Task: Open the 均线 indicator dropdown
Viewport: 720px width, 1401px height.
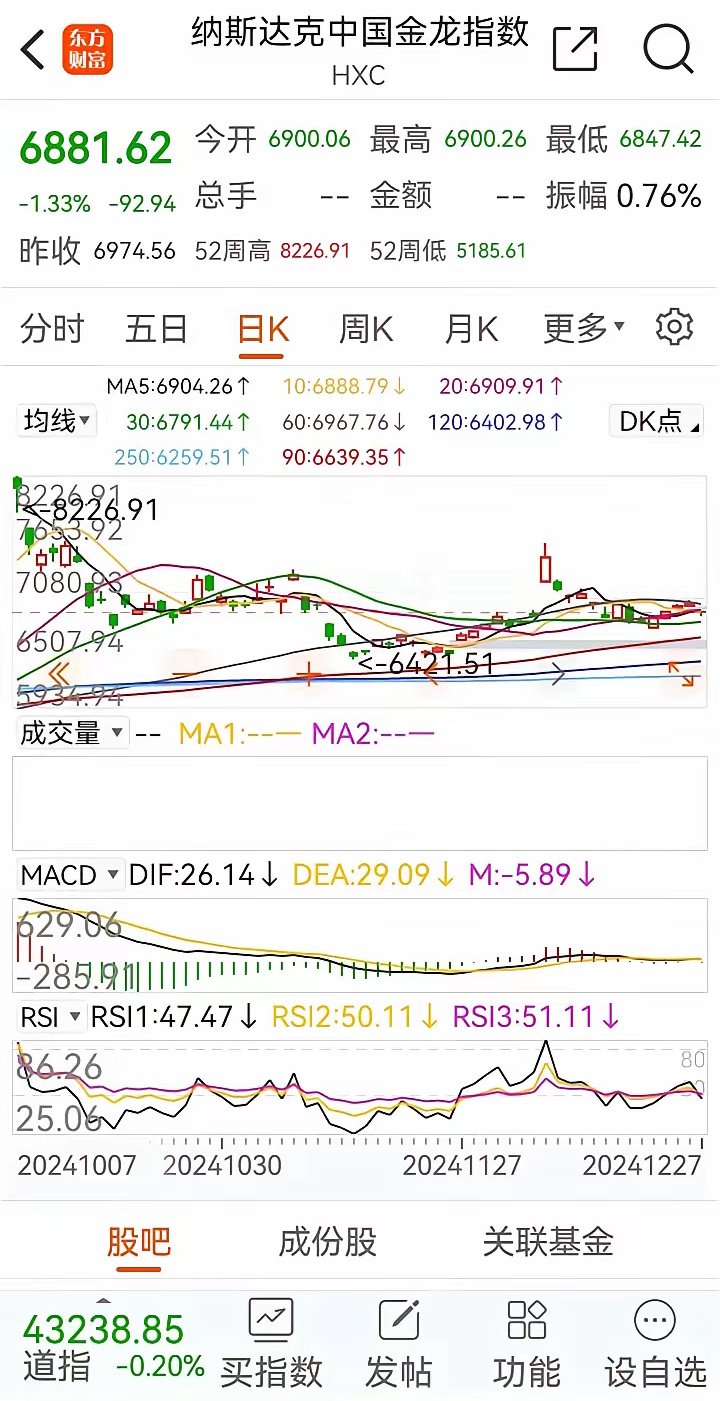Action: point(56,421)
